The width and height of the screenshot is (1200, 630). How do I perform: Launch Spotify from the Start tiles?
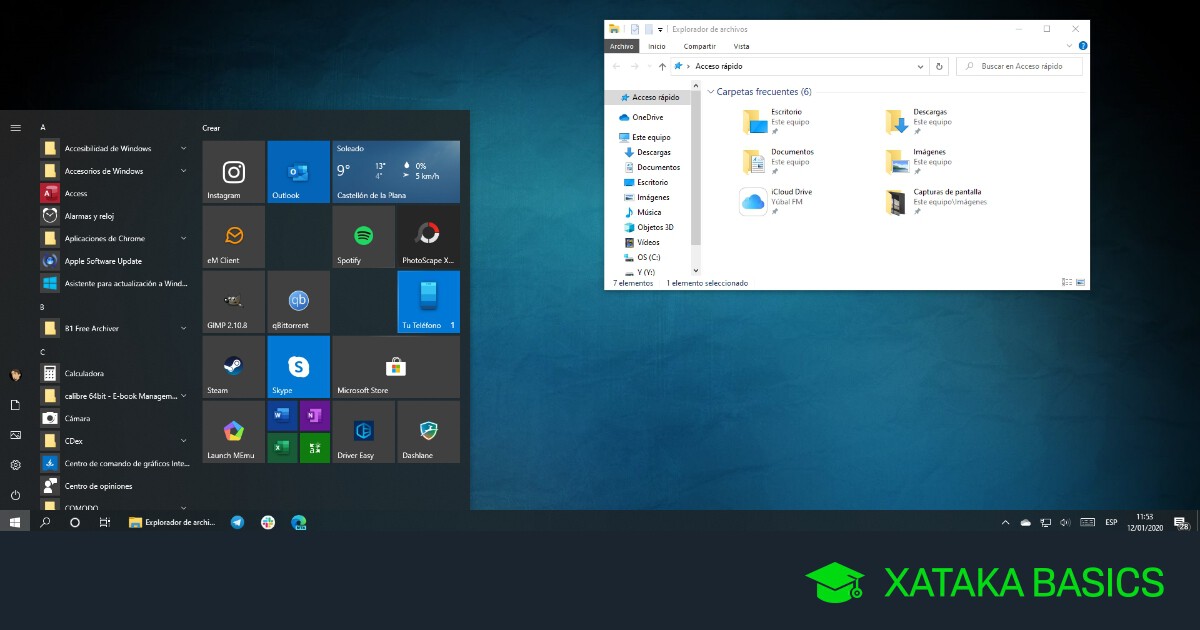(363, 237)
